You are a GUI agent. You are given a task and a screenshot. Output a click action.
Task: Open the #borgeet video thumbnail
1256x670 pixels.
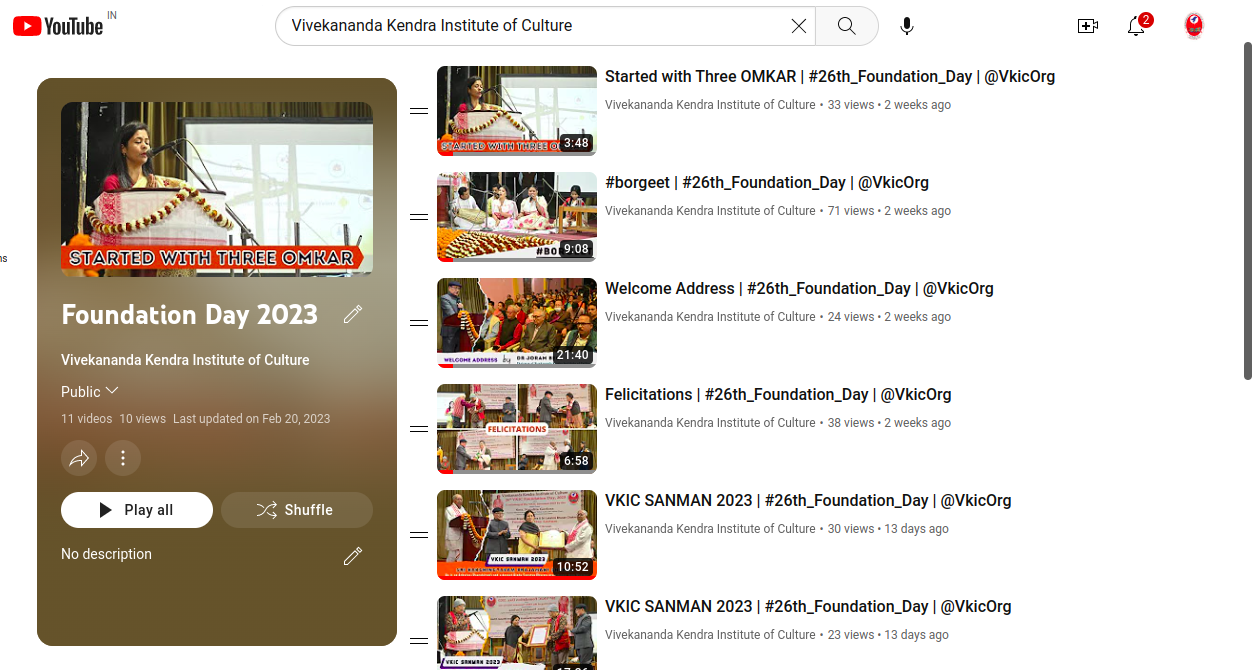517,217
